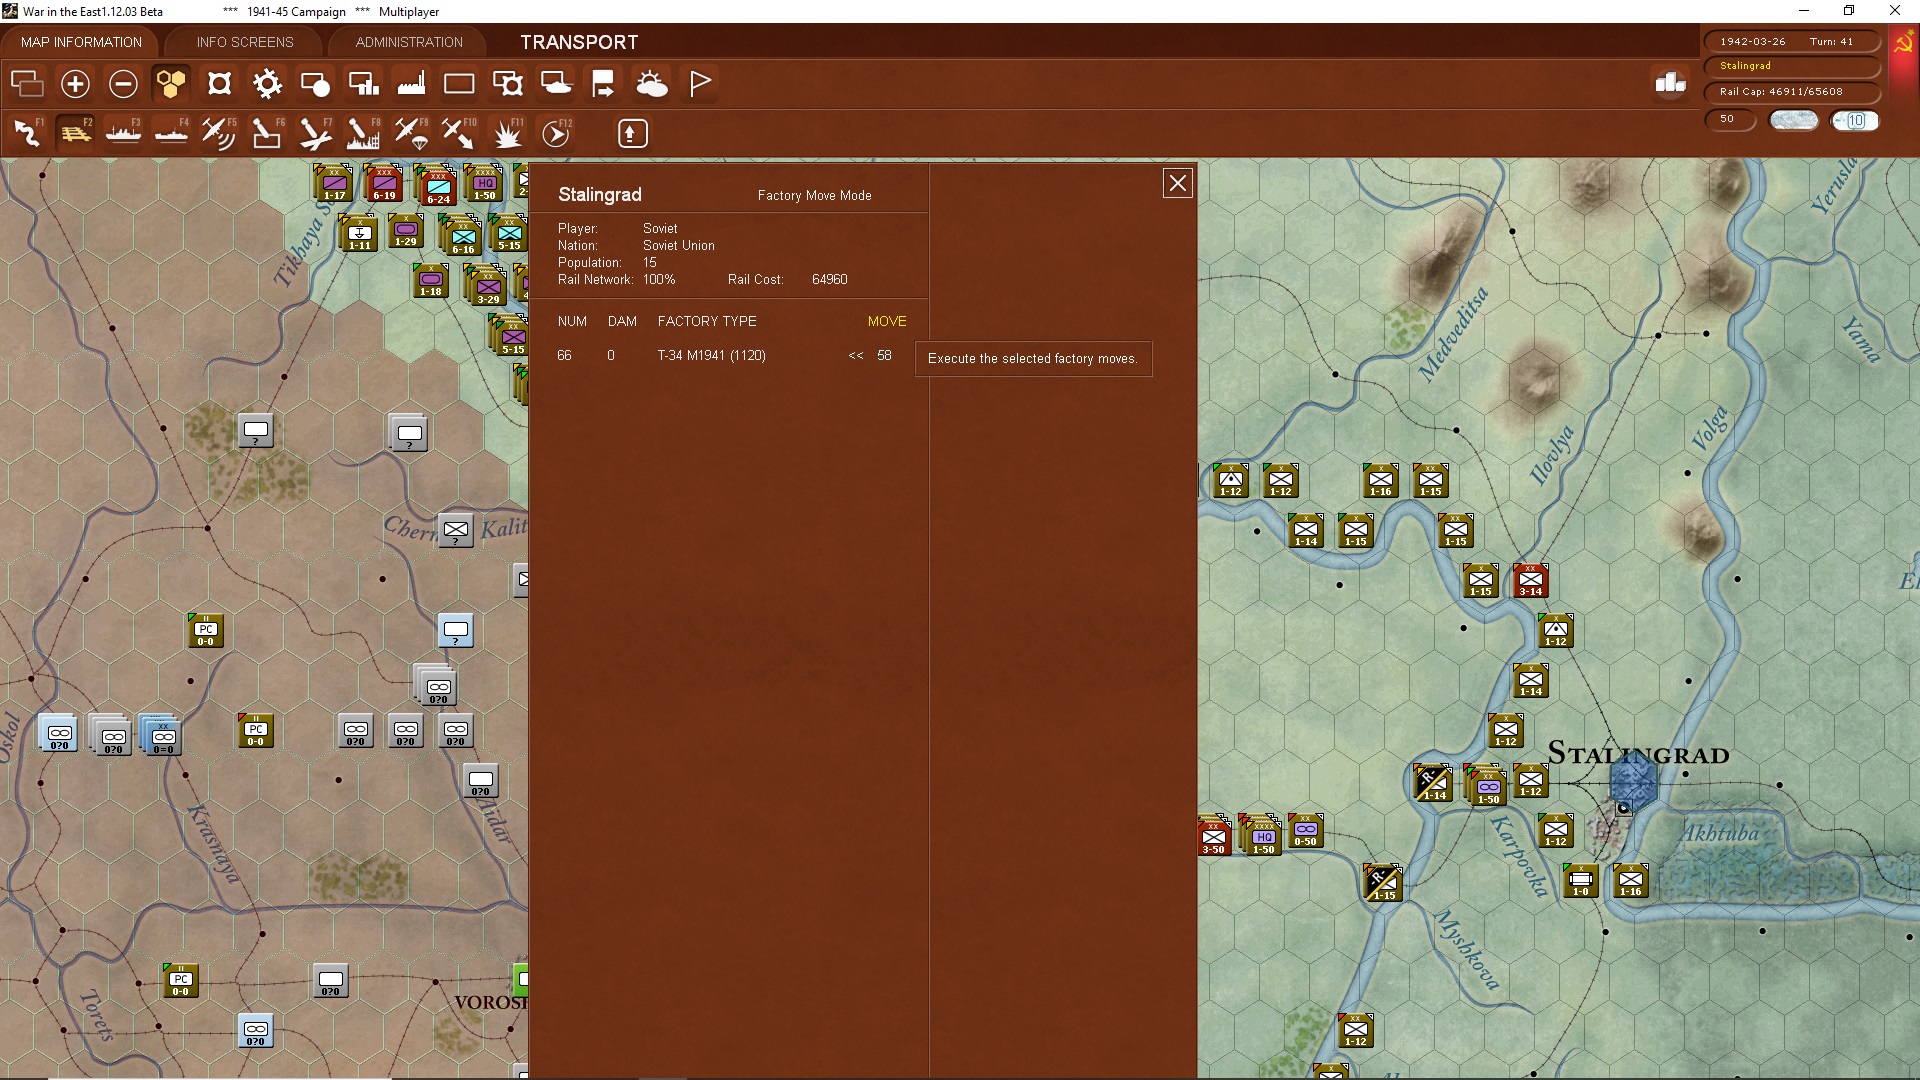Click MOVE to execute factory moves
This screenshot has height=1080, width=1920.
887,321
